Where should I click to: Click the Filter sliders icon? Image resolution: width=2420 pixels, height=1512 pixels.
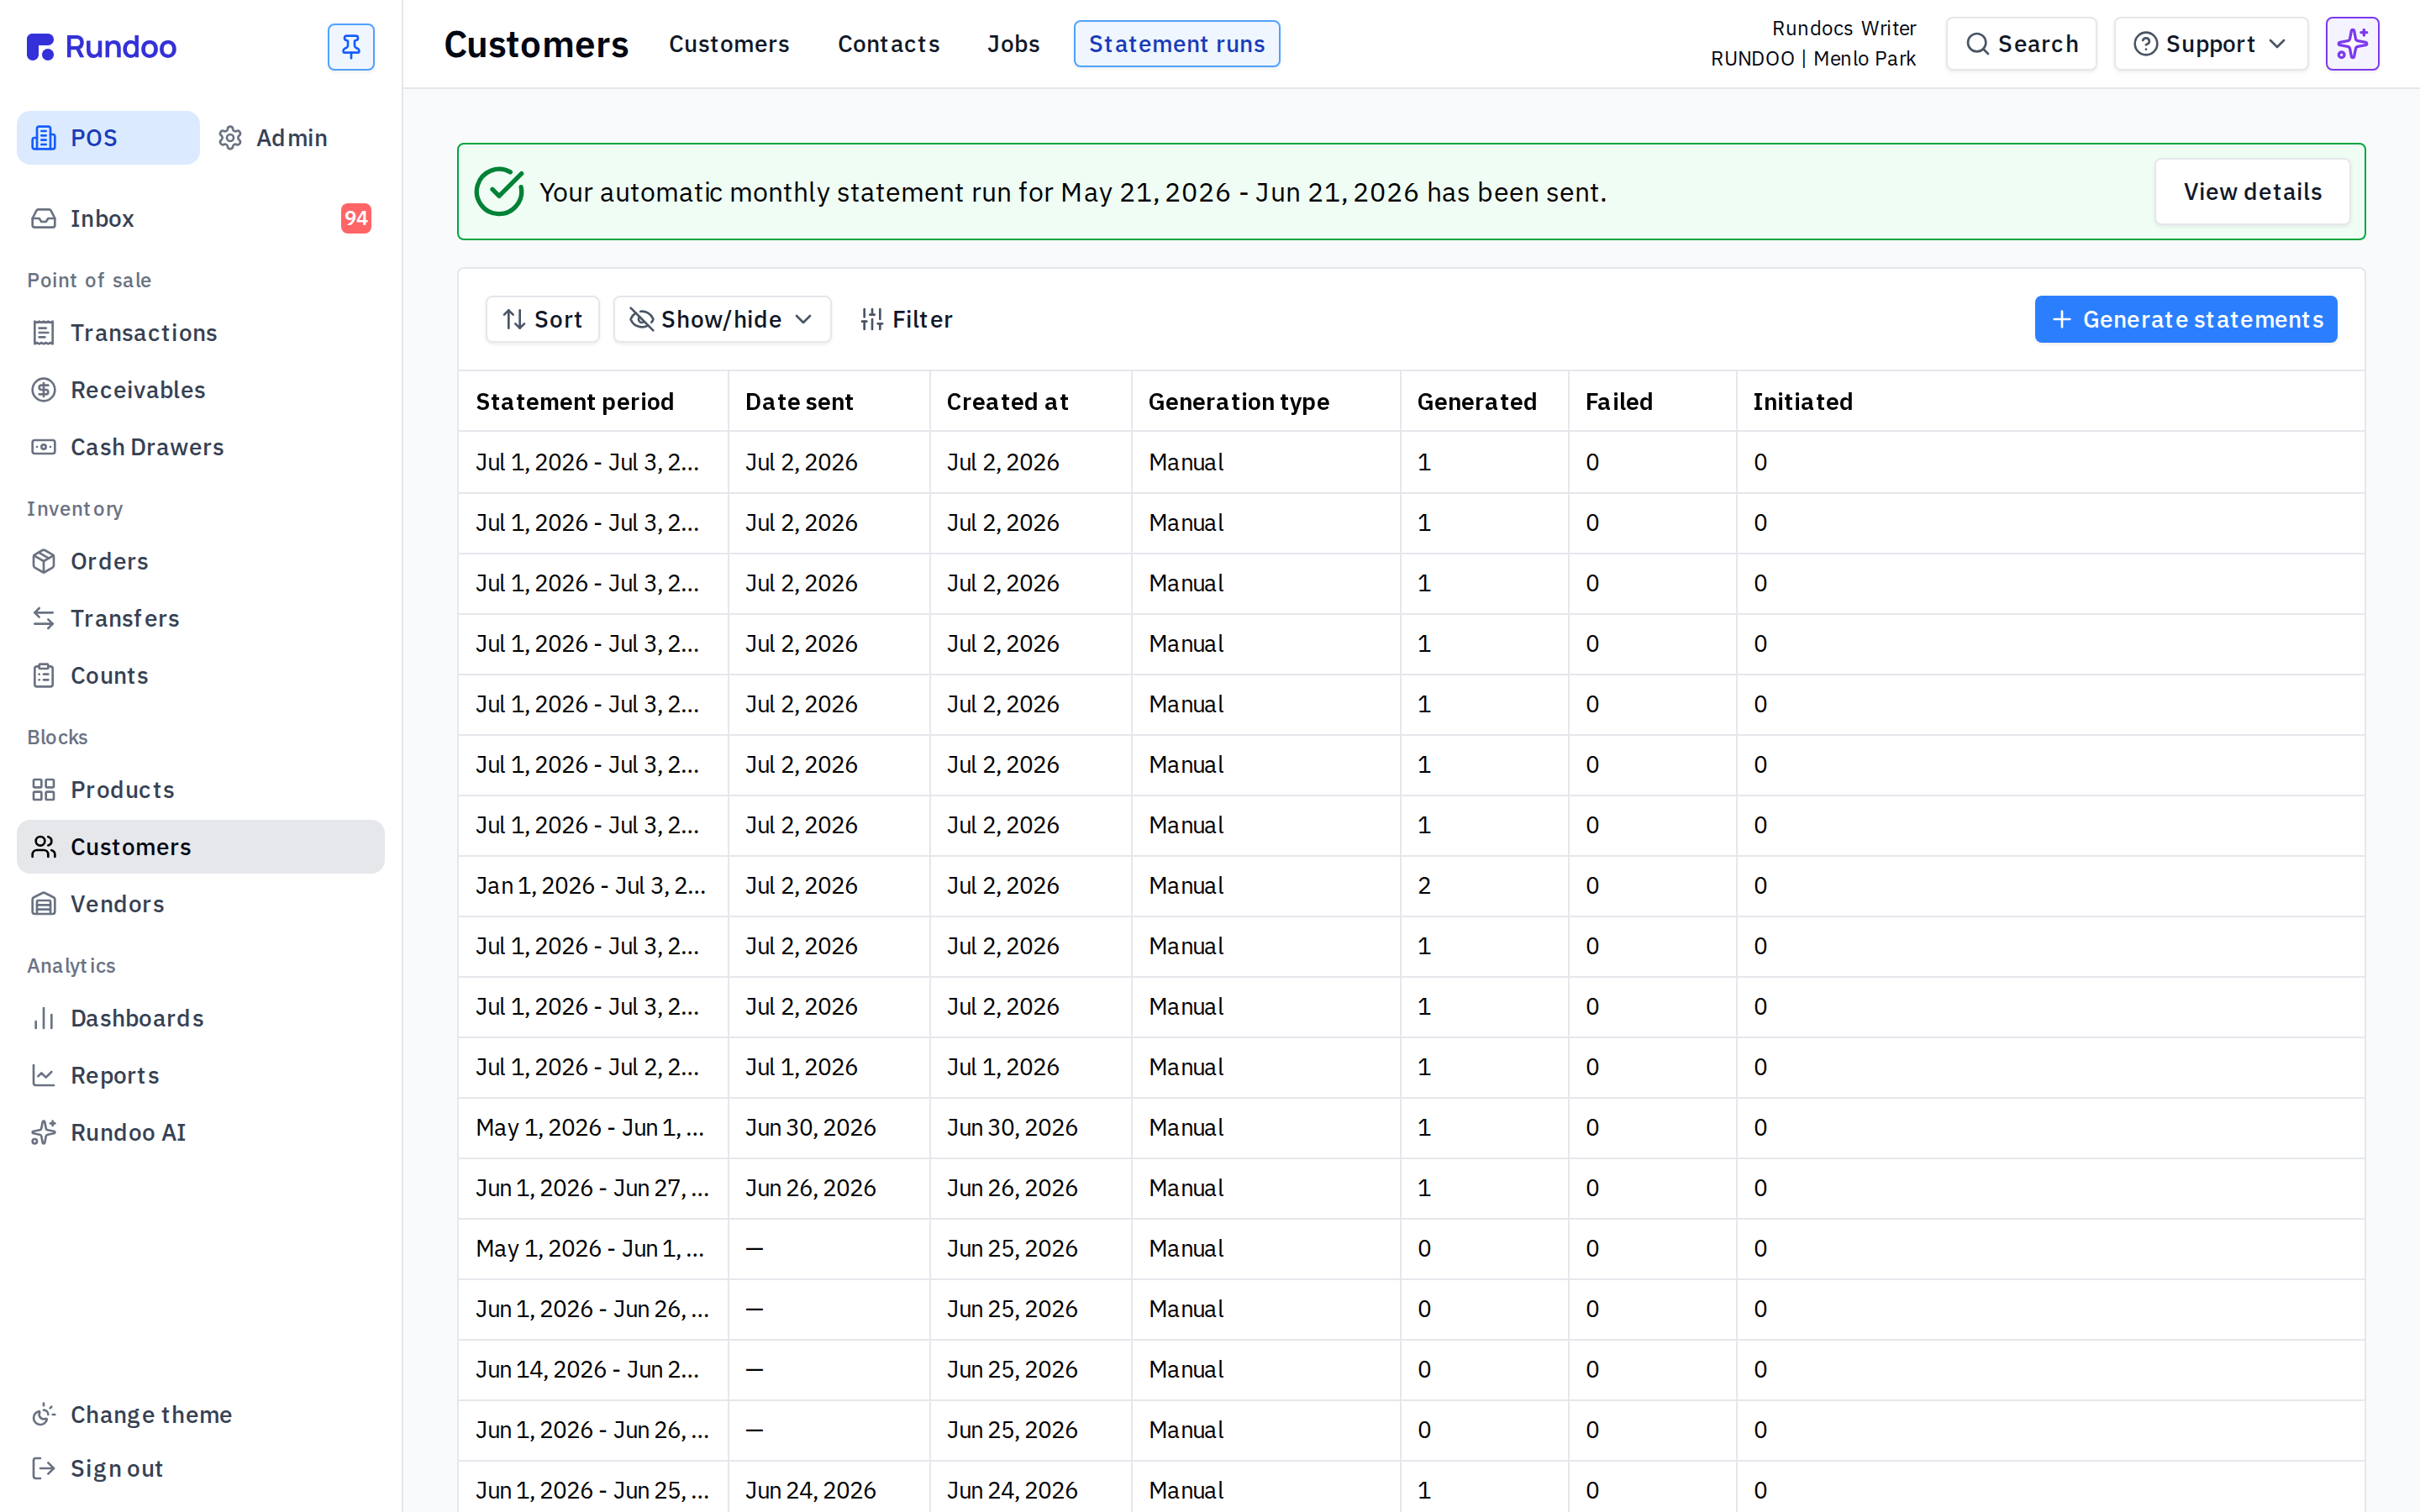click(x=872, y=319)
